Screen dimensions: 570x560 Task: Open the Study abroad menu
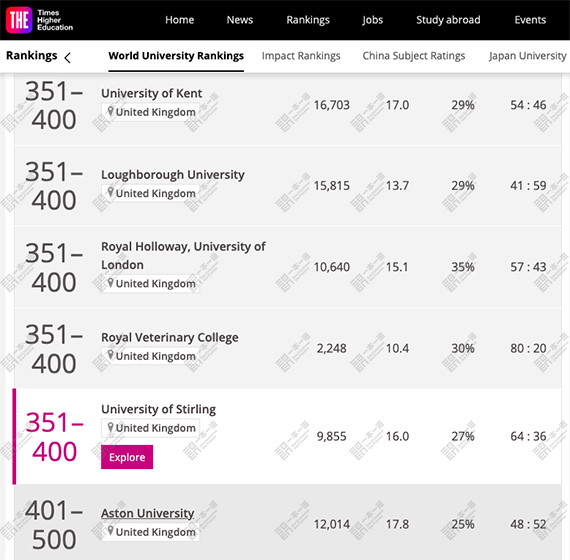[x=448, y=20]
